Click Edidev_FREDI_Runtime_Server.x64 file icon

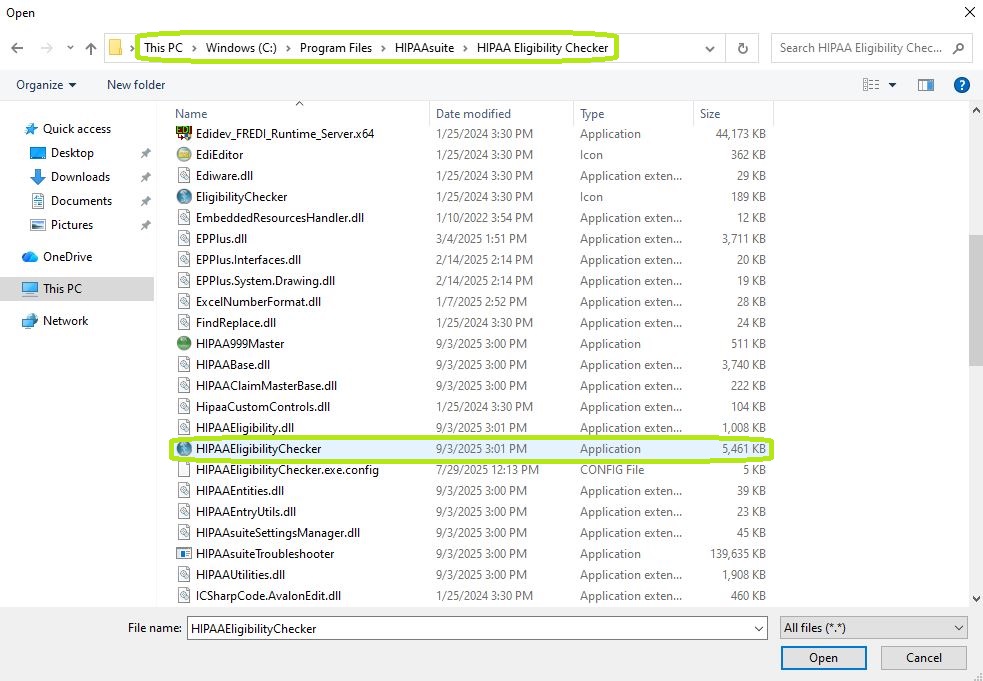[184, 134]
